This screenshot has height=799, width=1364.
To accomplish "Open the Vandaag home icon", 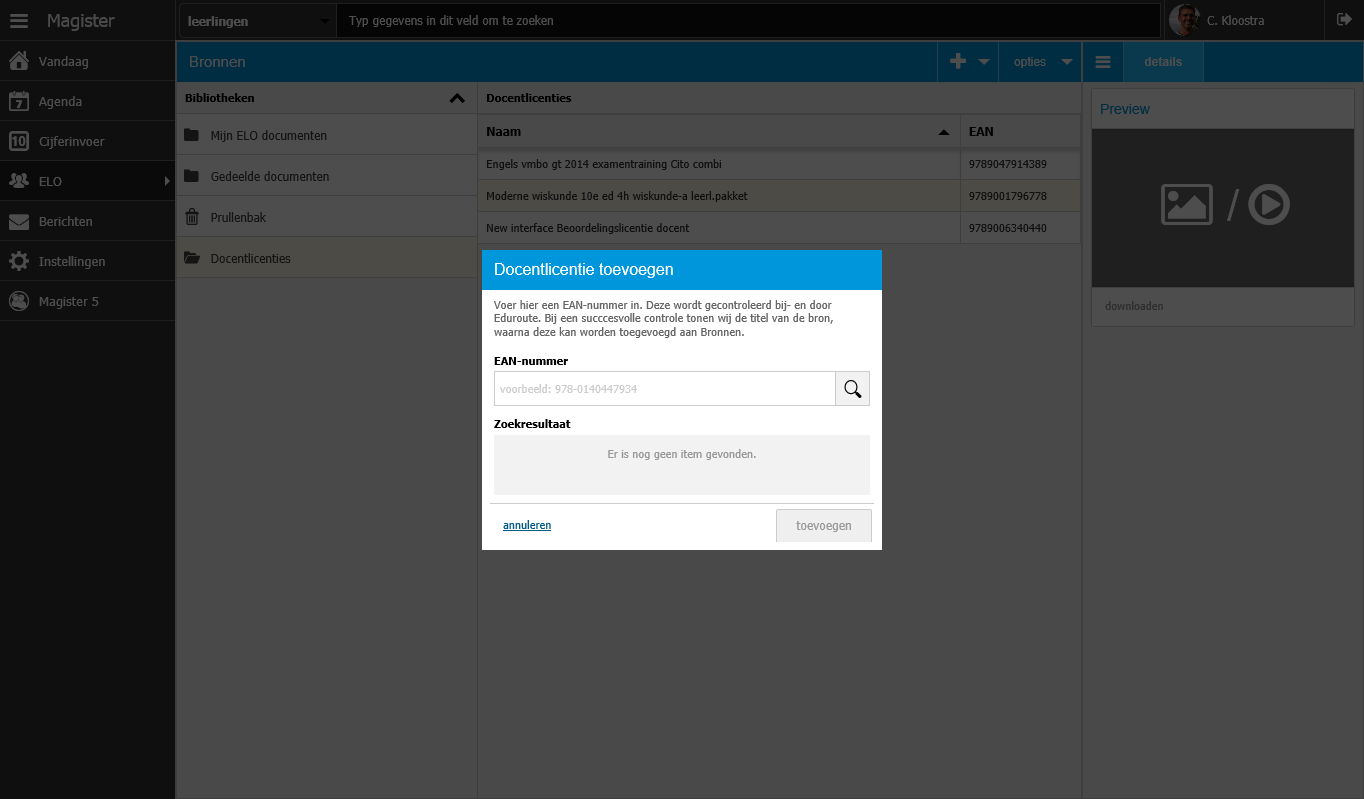I will point(18,61).
